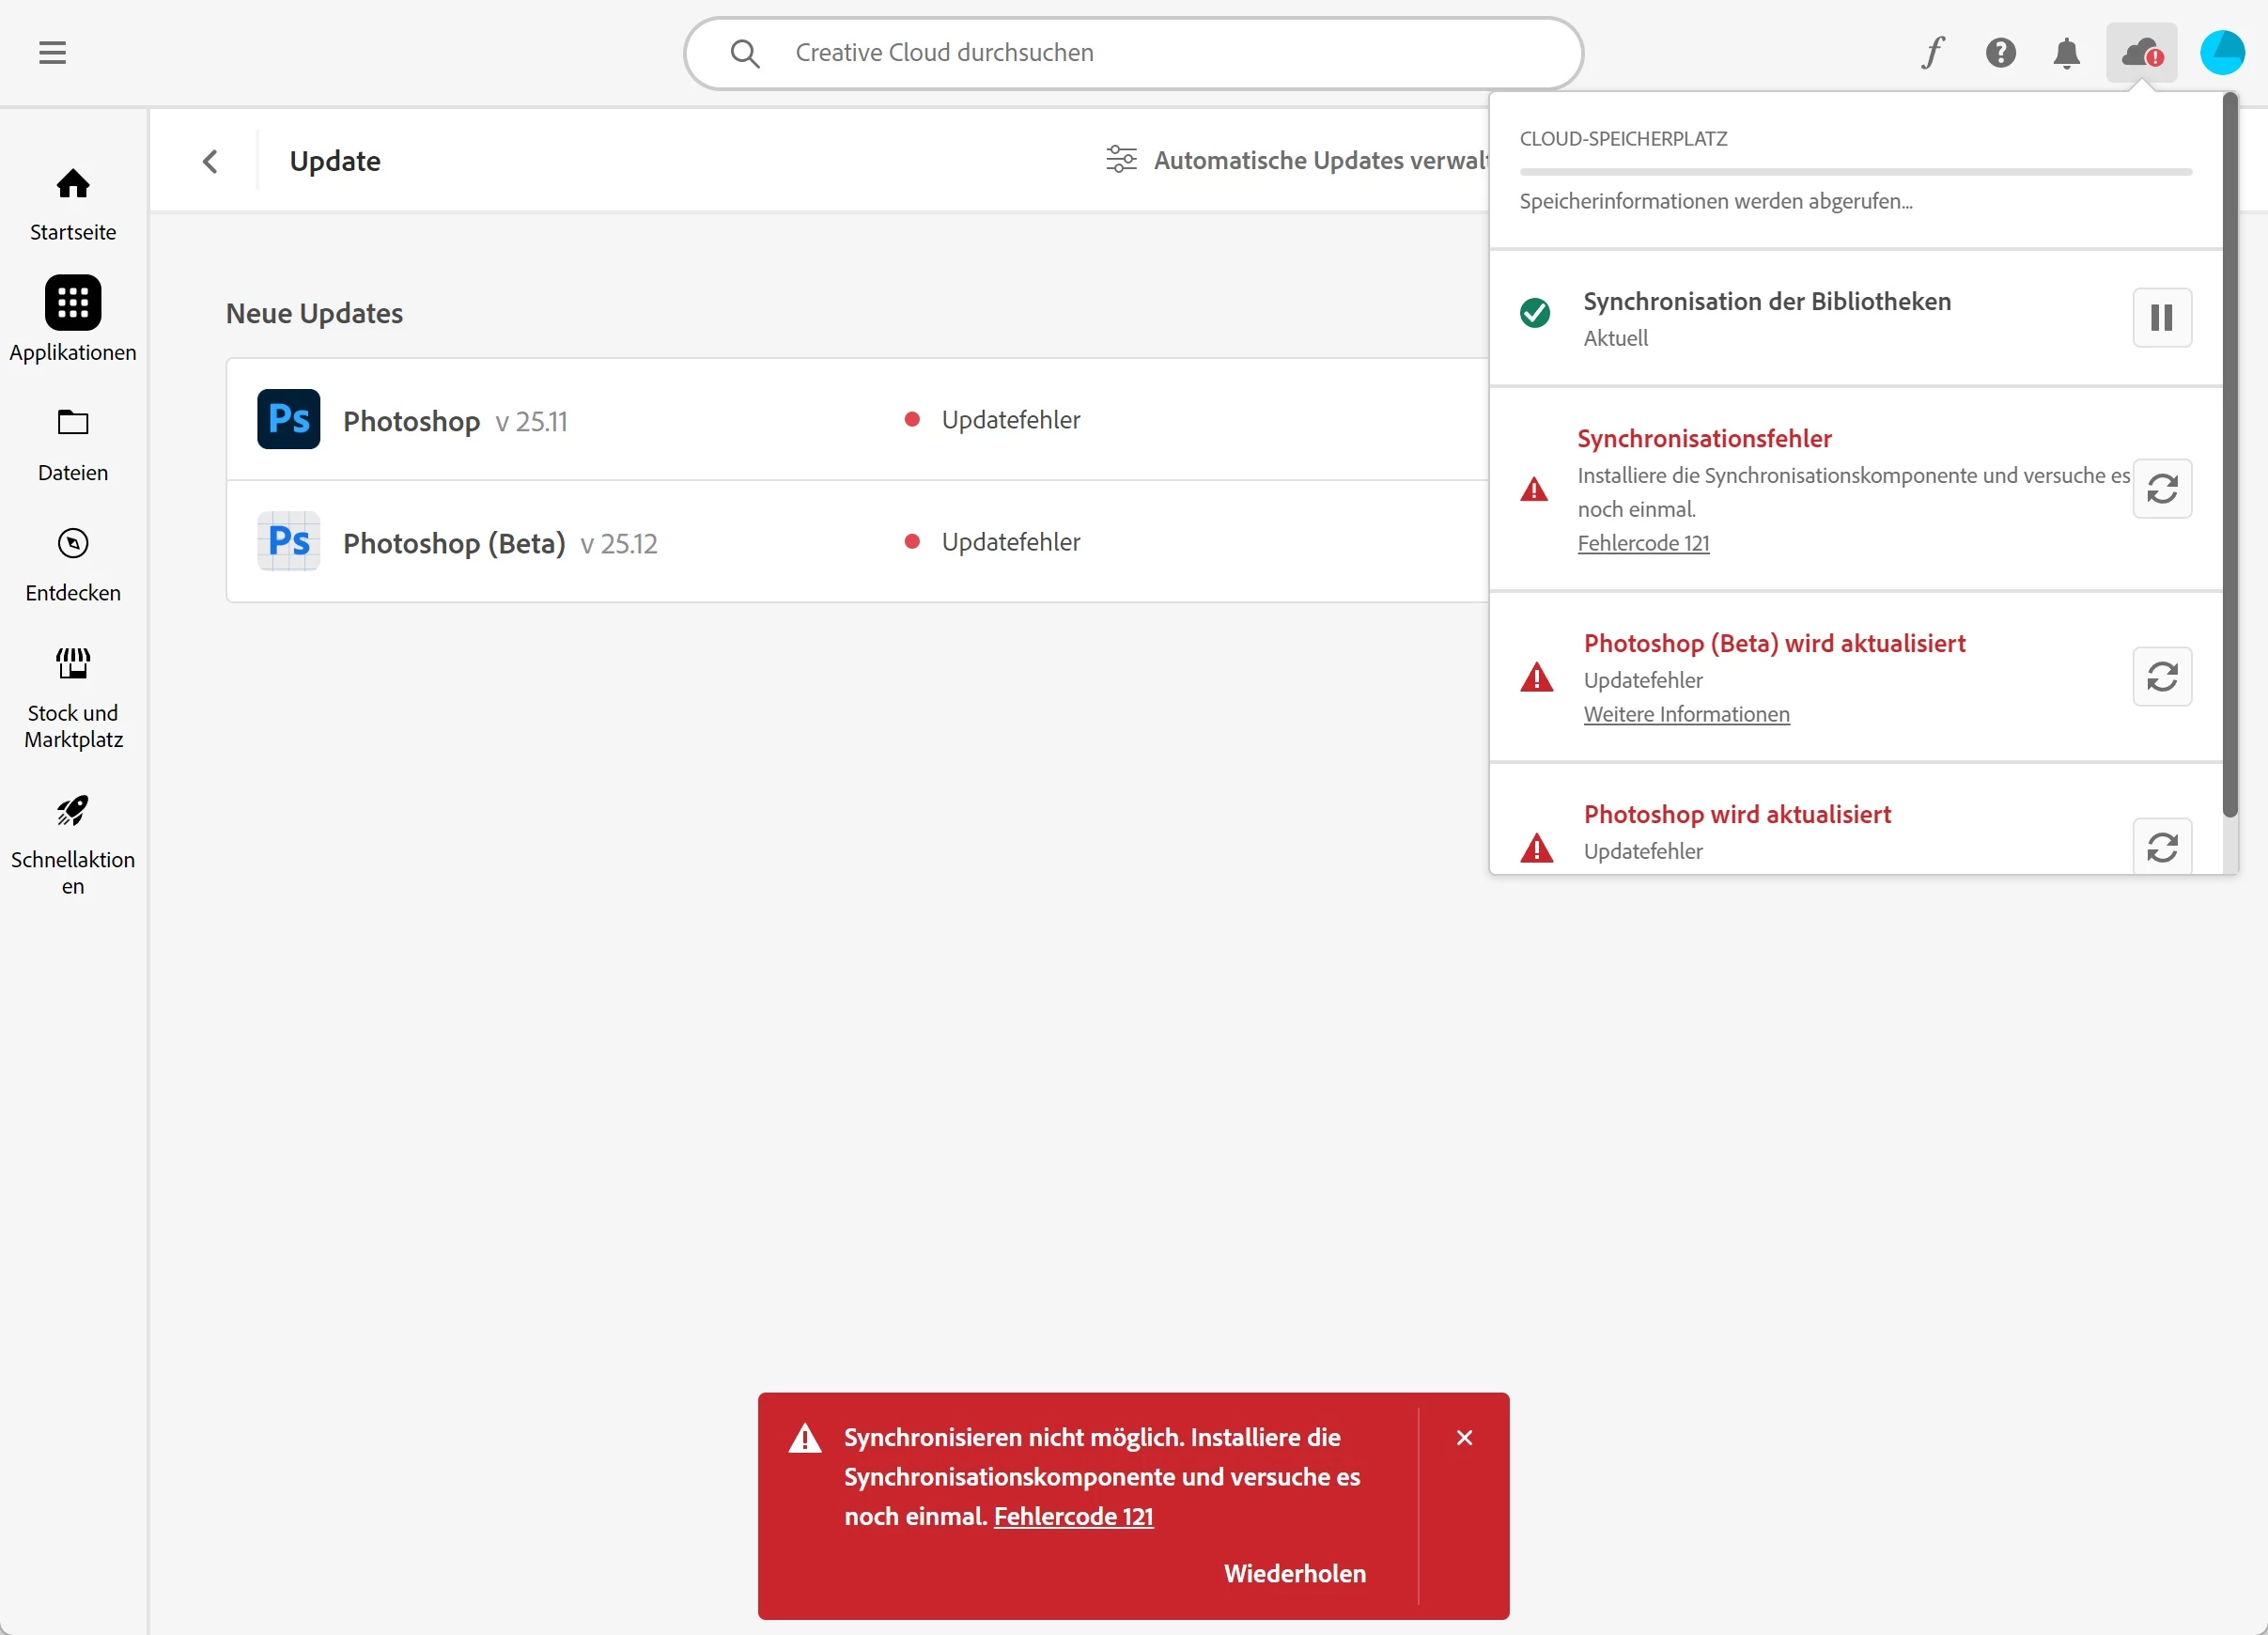Screen dimensions: 2268x1635
Task: Open Applikationen in sidebar
Action: point(72,319)
